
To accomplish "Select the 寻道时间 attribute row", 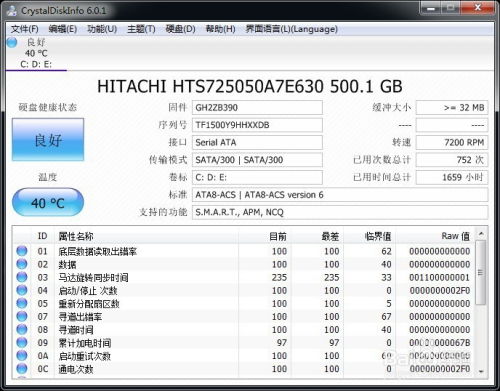I will 244,329.
